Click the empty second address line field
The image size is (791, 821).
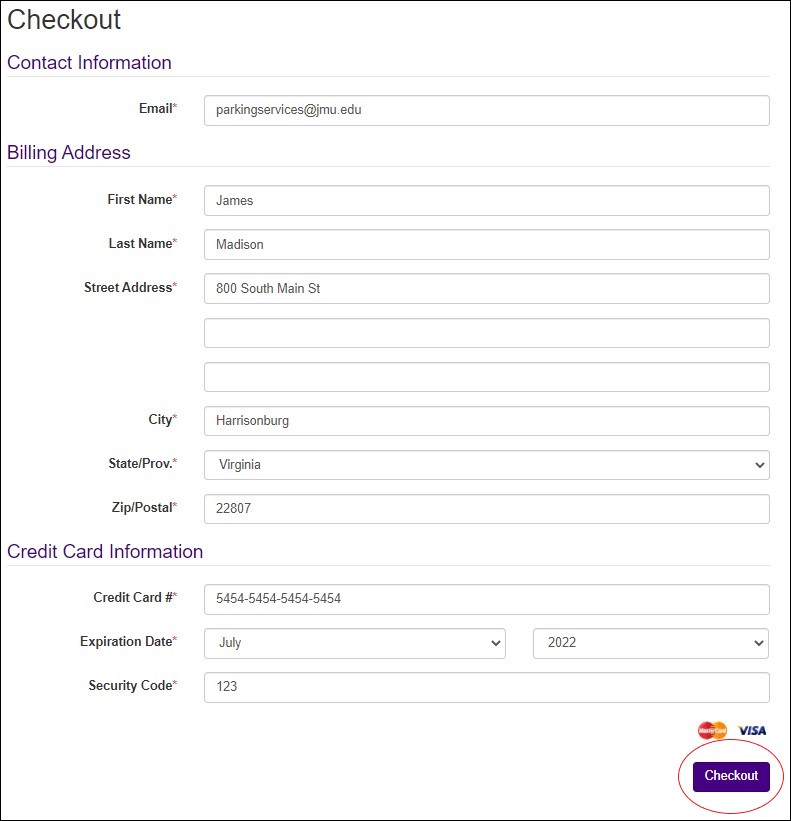(x=486, y=332)
